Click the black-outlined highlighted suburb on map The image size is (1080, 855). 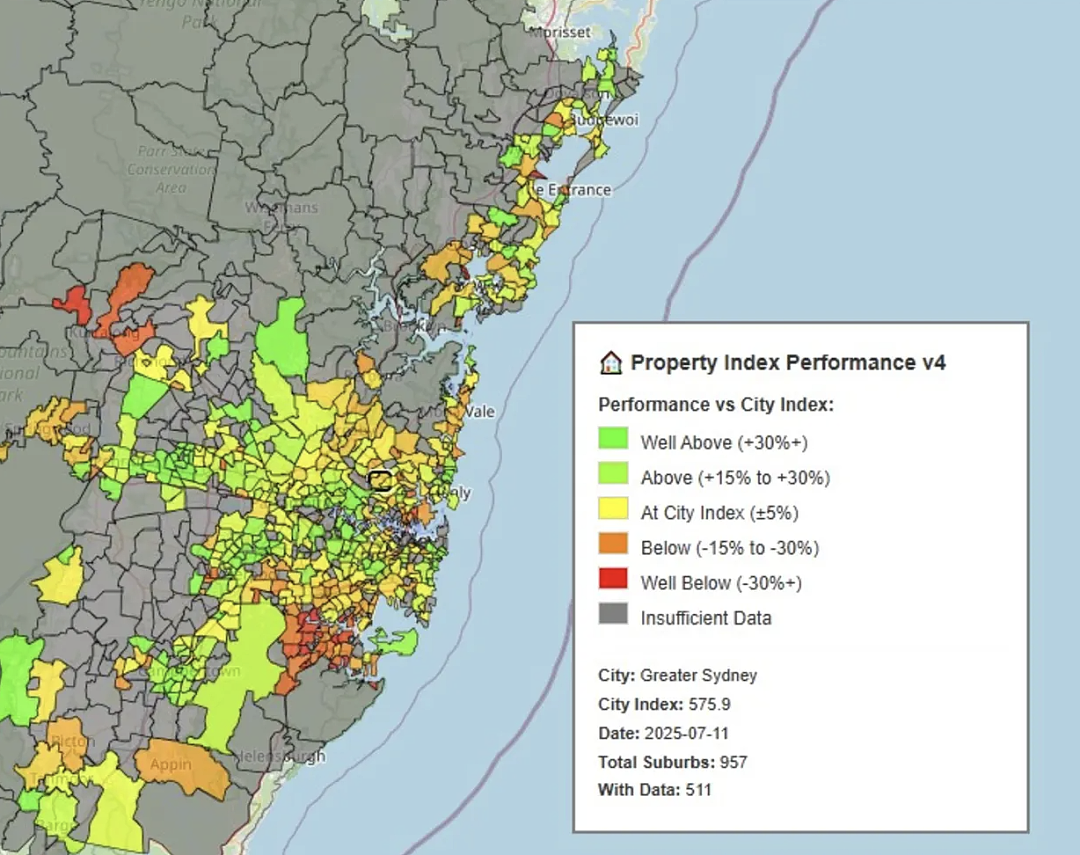tap(380, 480)
